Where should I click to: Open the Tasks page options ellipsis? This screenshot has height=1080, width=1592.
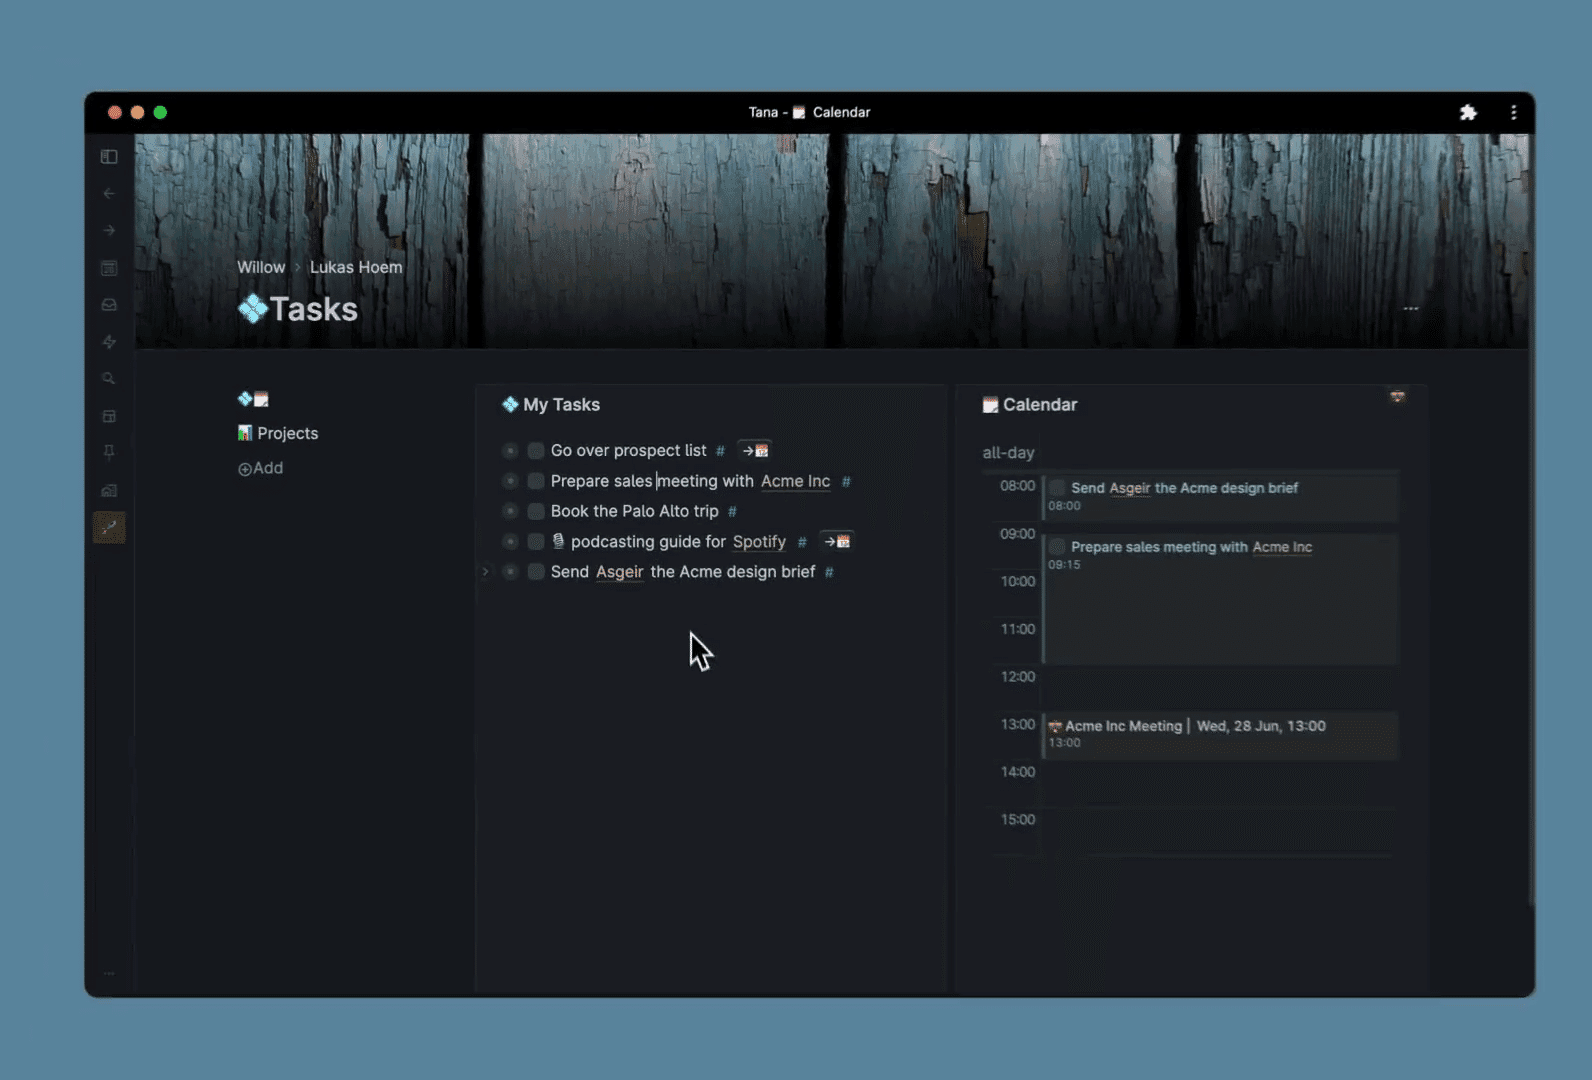point(1411,308)
